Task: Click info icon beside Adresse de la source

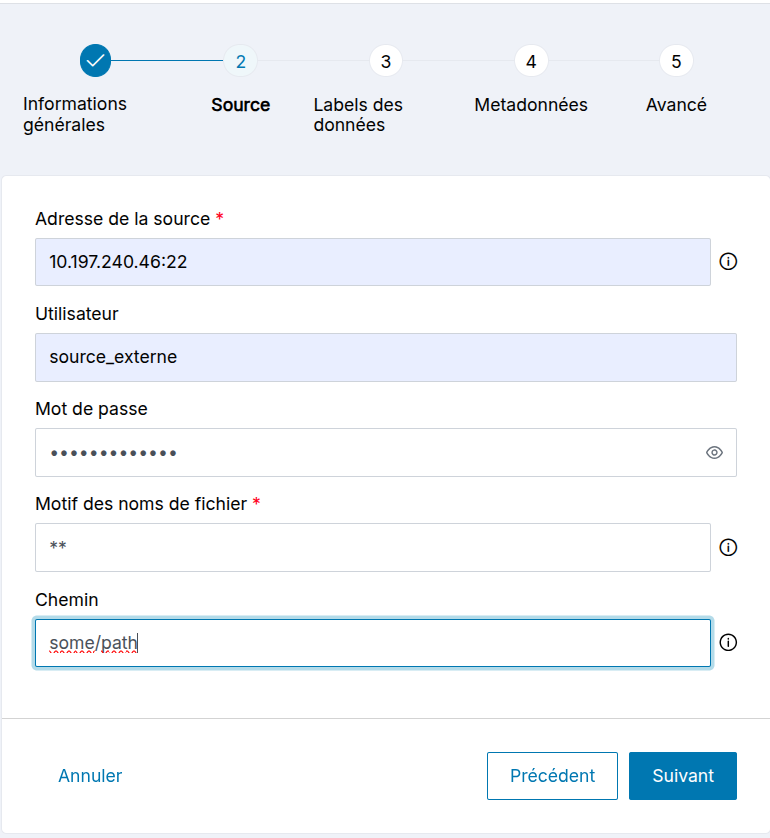Action: [x=728, y=262]
